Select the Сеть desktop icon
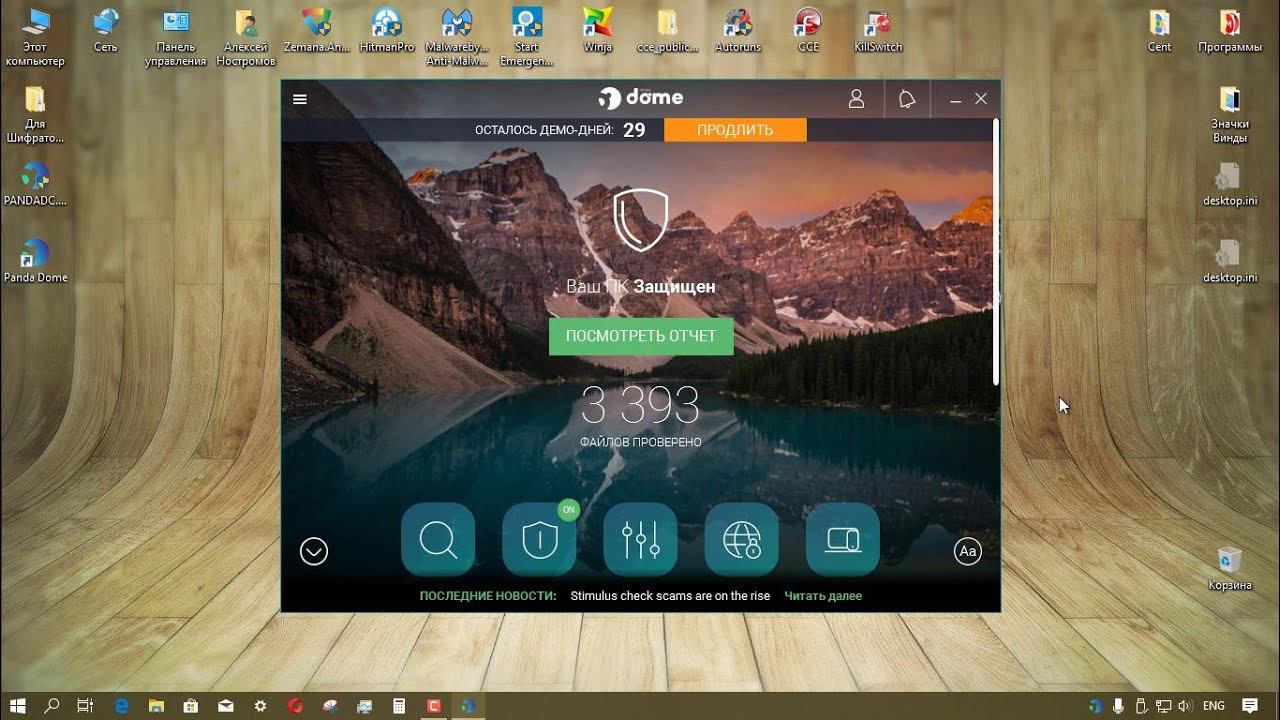Image resolution: width=1280 pixels, height=720 pixels. (105, 31)
